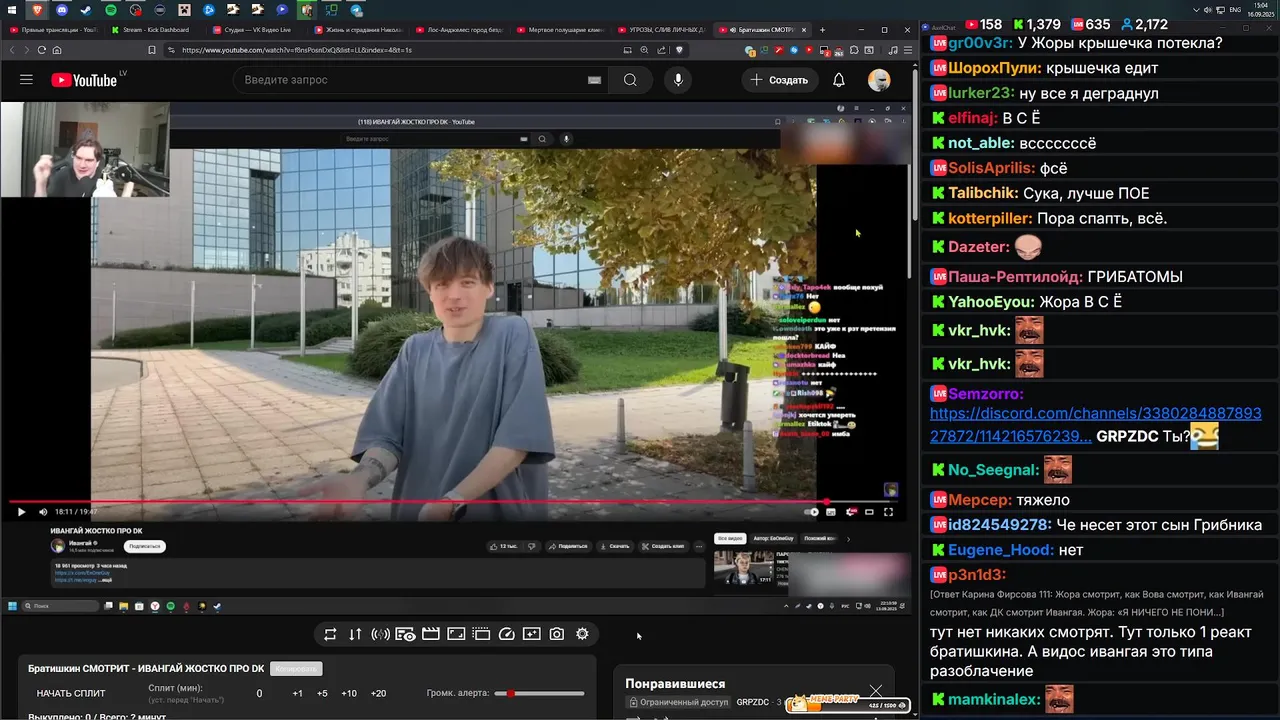This screenshot has width=1280, height=720.
Task: Click chat username Паша-Рептилойд
Action: pyautogui.click(x=1014, y=276)
